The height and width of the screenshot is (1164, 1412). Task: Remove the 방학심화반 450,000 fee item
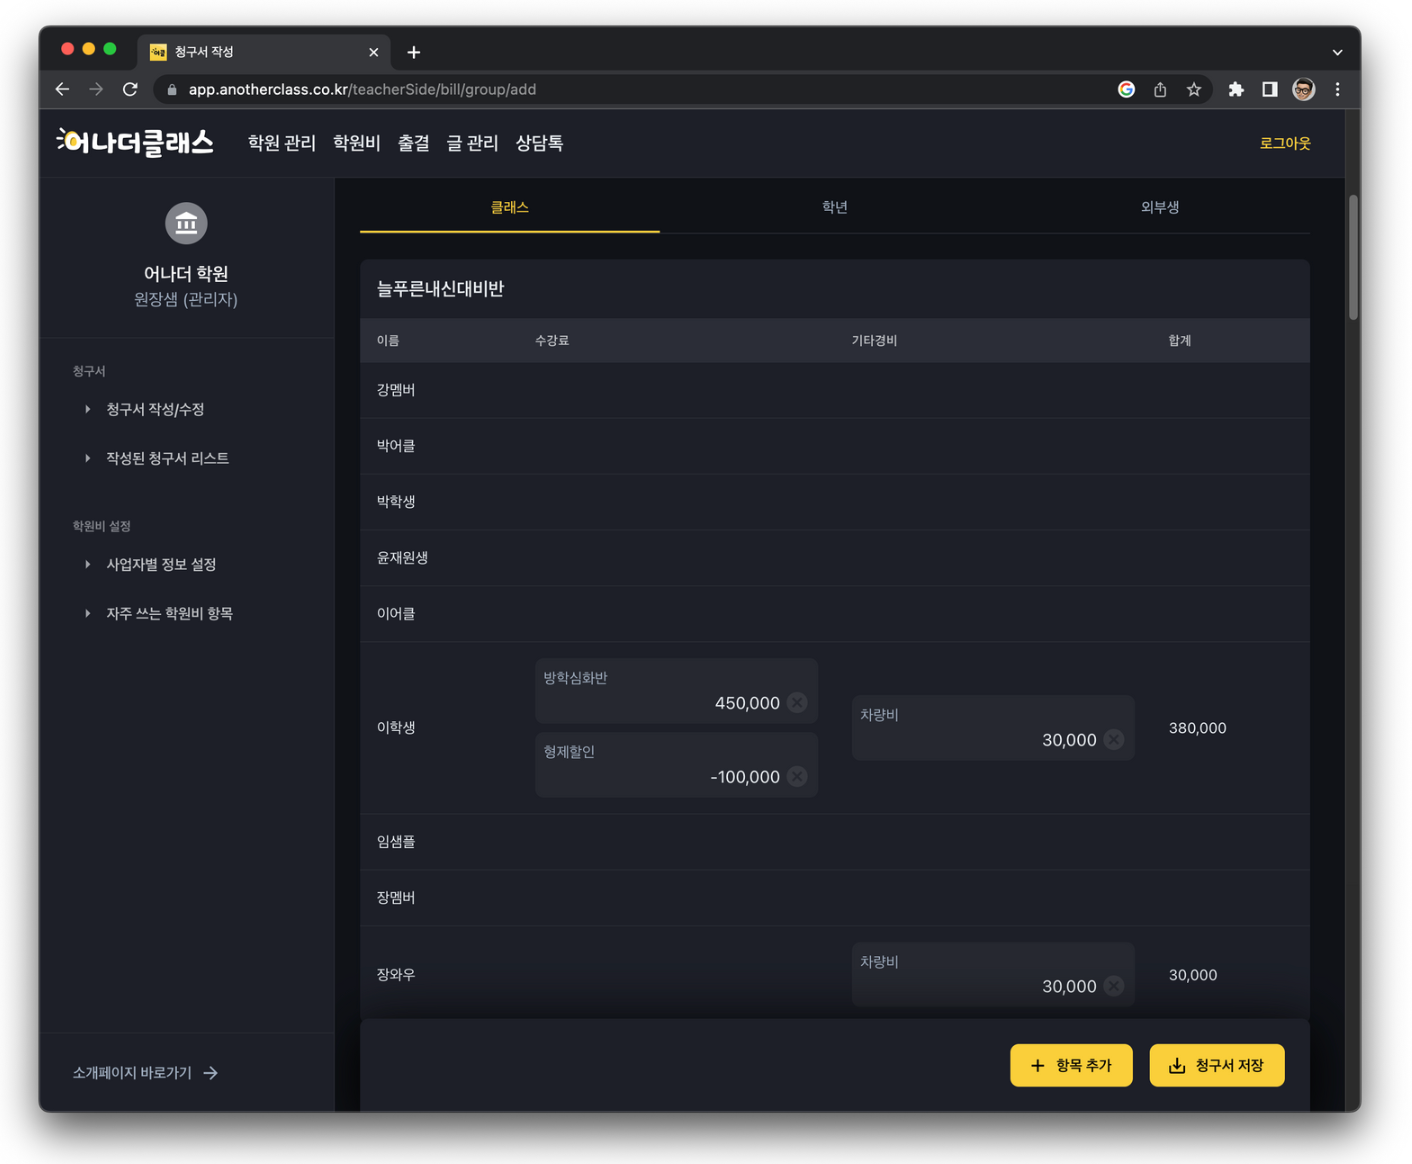(797, 703)
